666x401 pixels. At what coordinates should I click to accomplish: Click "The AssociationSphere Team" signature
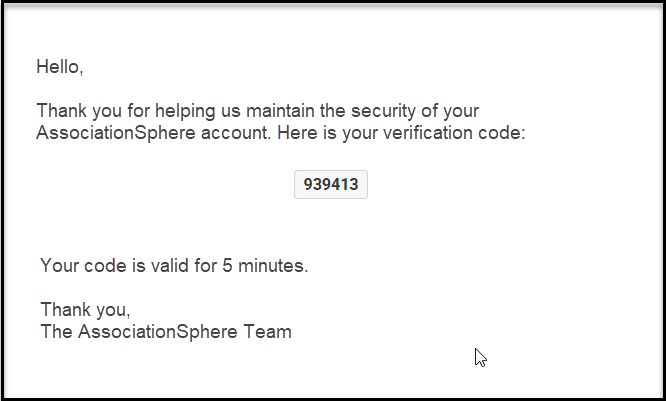[x=166, y=332]
